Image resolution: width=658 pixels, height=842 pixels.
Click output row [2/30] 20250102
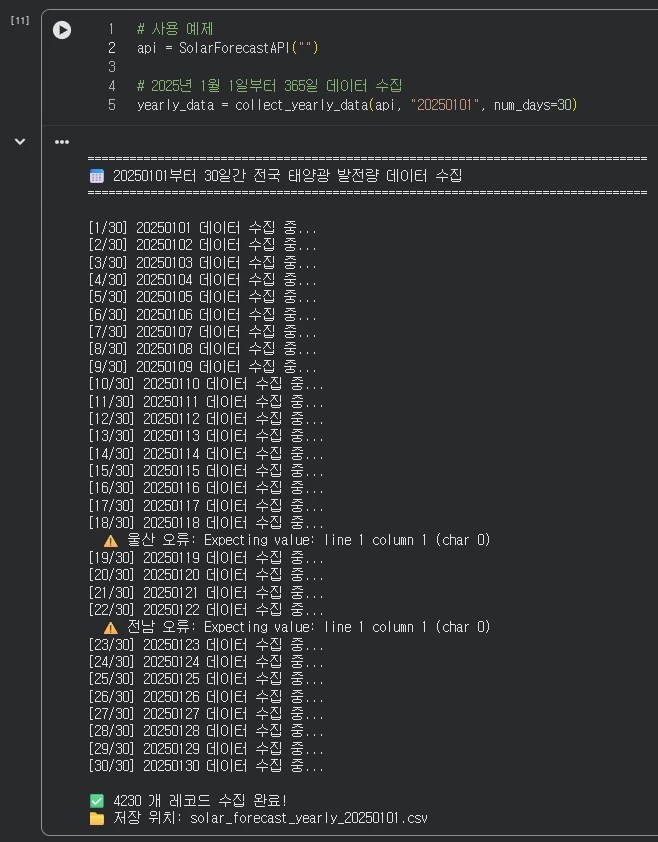pos(203,245)
